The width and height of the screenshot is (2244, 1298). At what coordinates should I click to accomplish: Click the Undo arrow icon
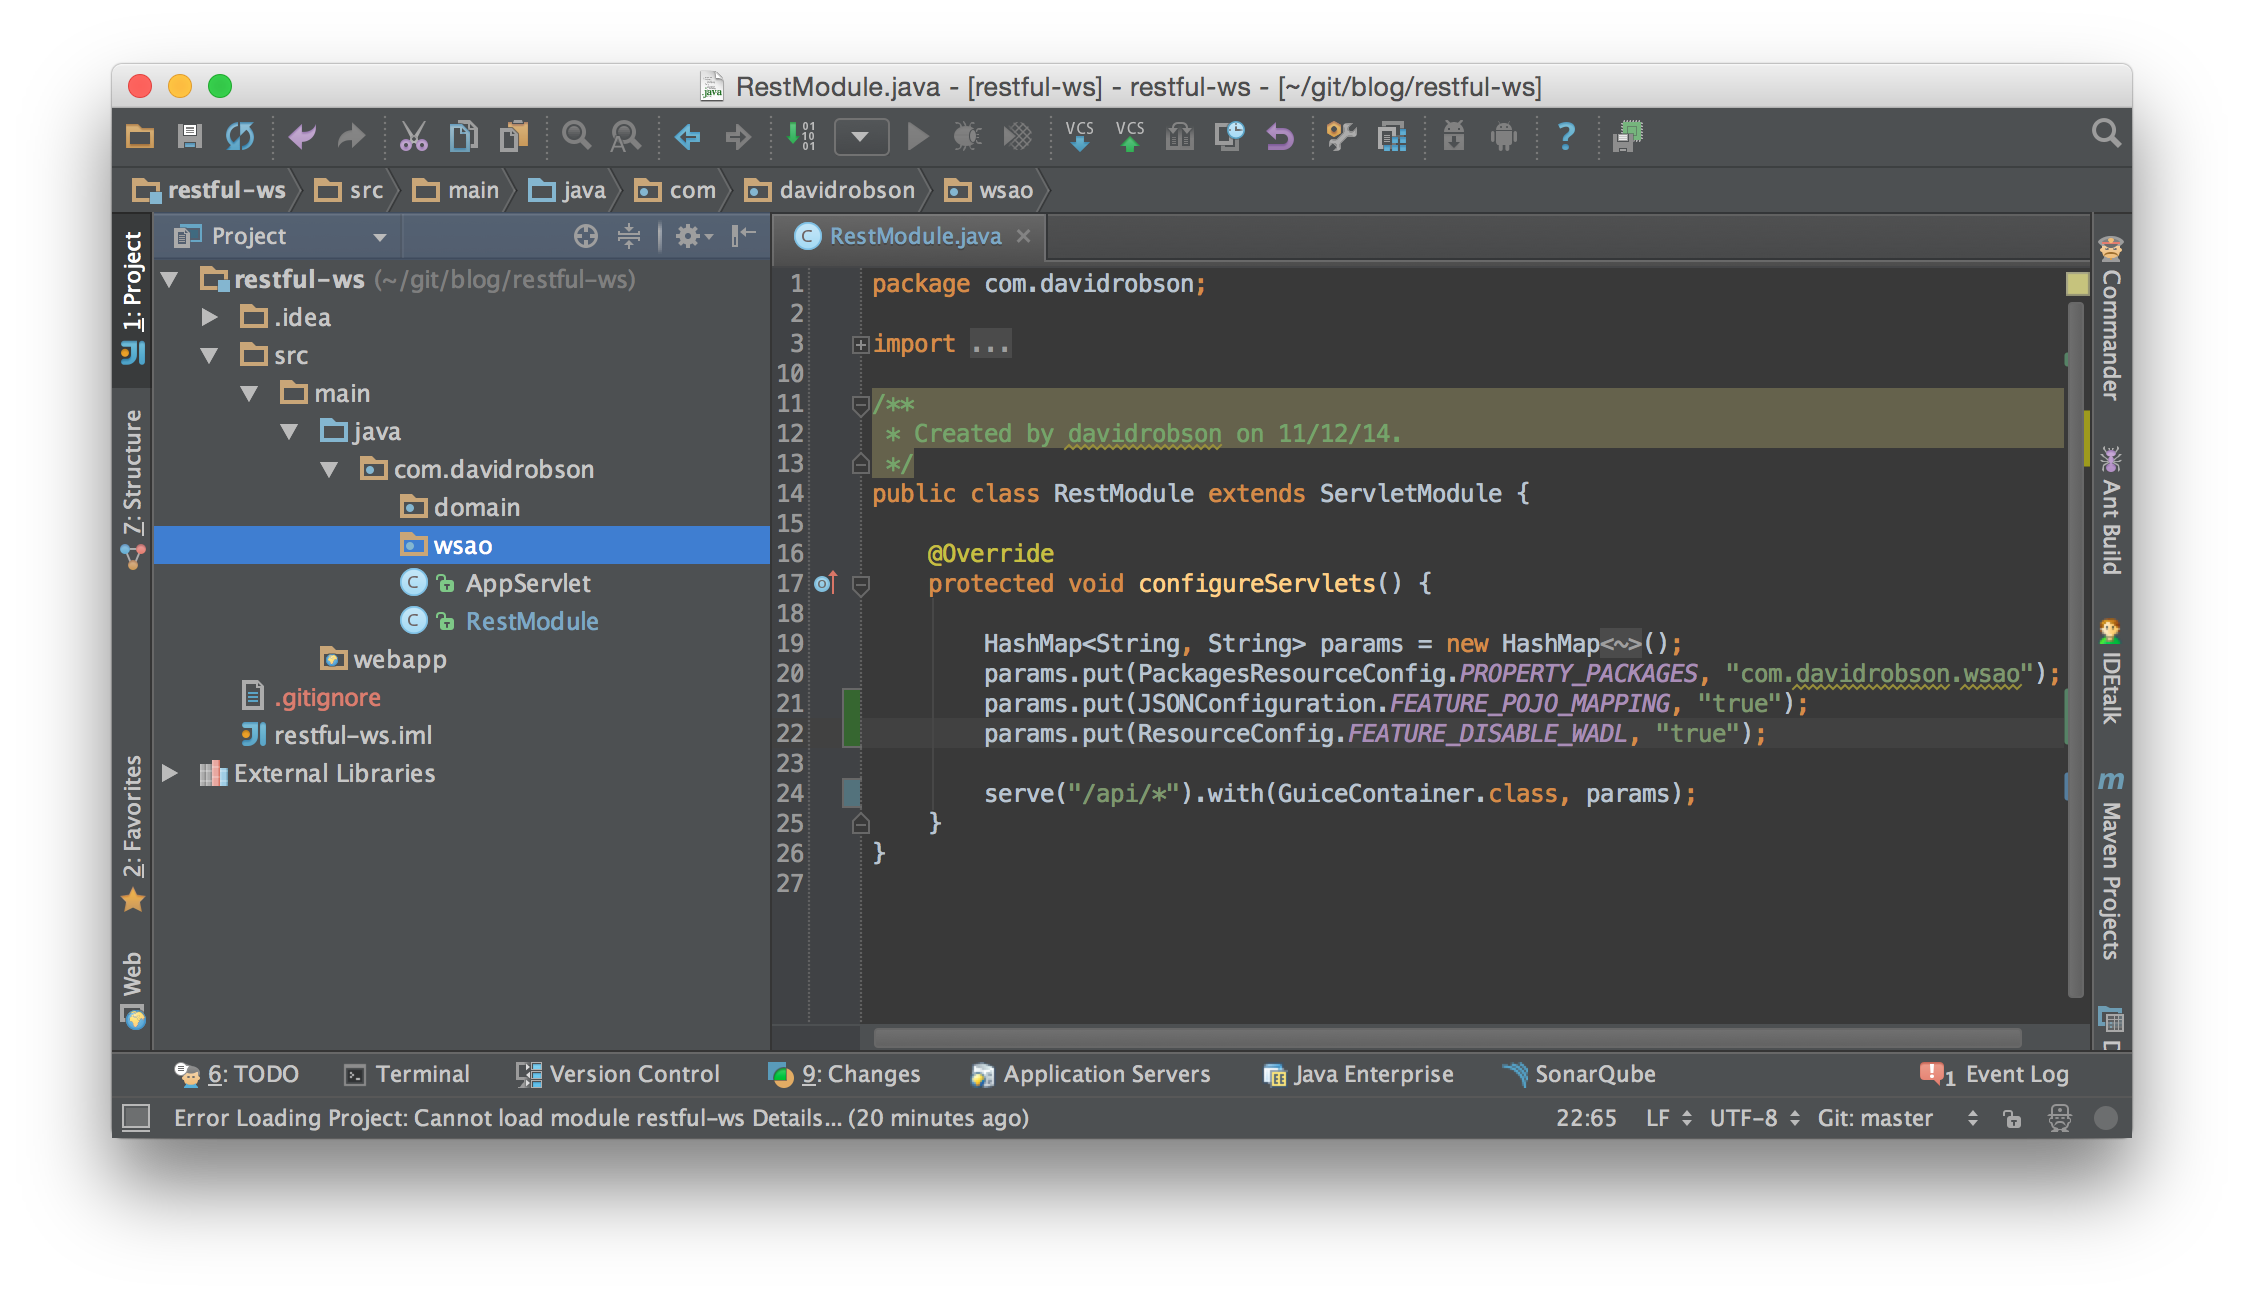[302, 136]
